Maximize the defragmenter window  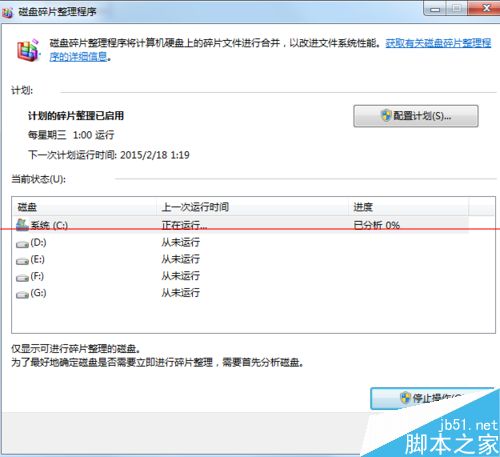coord(456,9)
